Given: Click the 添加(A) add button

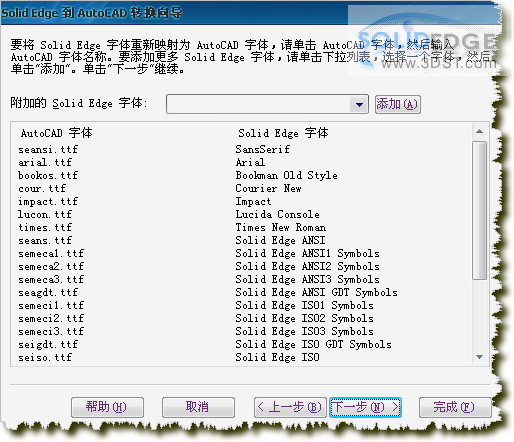Looking at the screenshot, I should tap(397, 104).
